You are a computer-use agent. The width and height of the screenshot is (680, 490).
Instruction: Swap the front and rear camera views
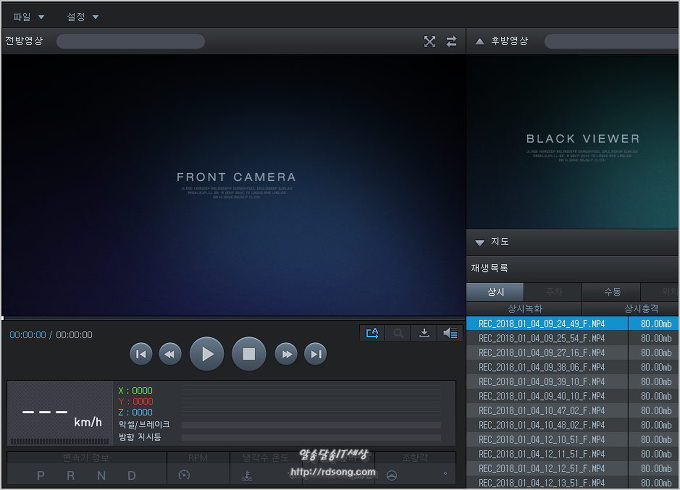pos(451,41)
